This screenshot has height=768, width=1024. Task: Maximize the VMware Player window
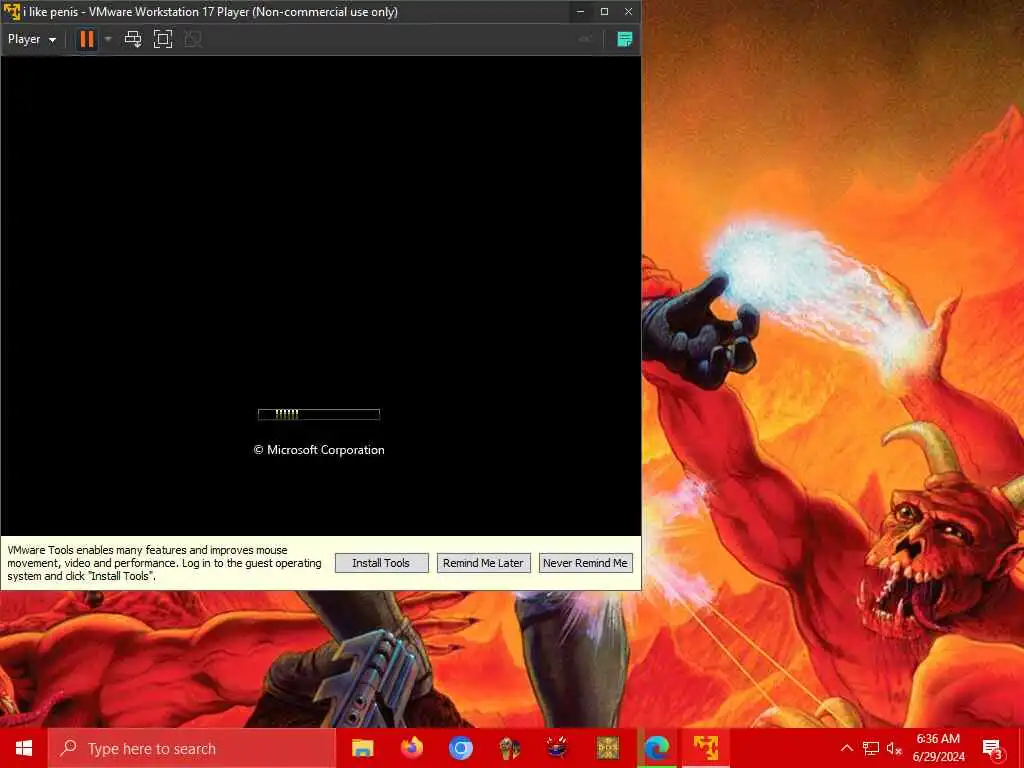click(x=605, y=12)
